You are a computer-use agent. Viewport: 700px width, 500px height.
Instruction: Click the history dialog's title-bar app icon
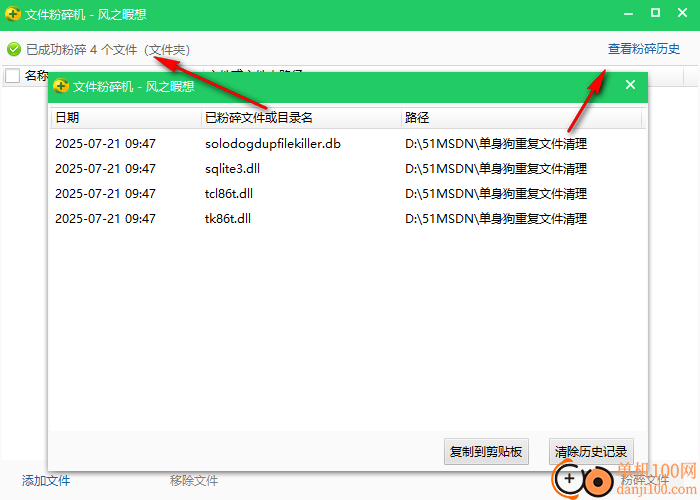61,86
